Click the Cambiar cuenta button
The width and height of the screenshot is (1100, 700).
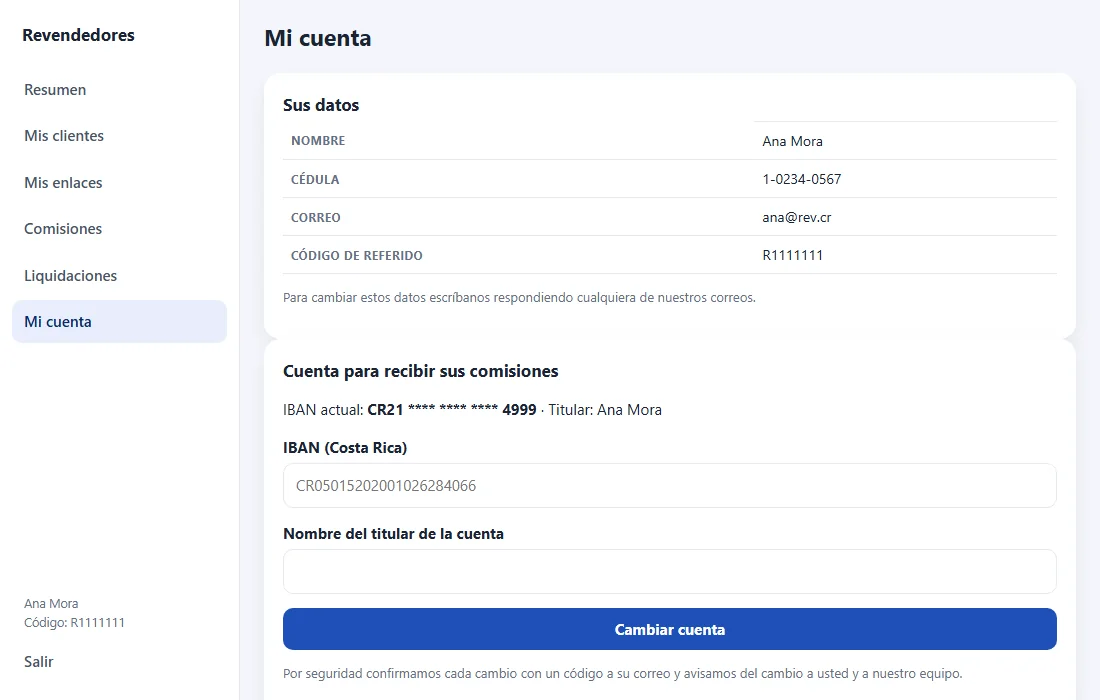point(669,629)
